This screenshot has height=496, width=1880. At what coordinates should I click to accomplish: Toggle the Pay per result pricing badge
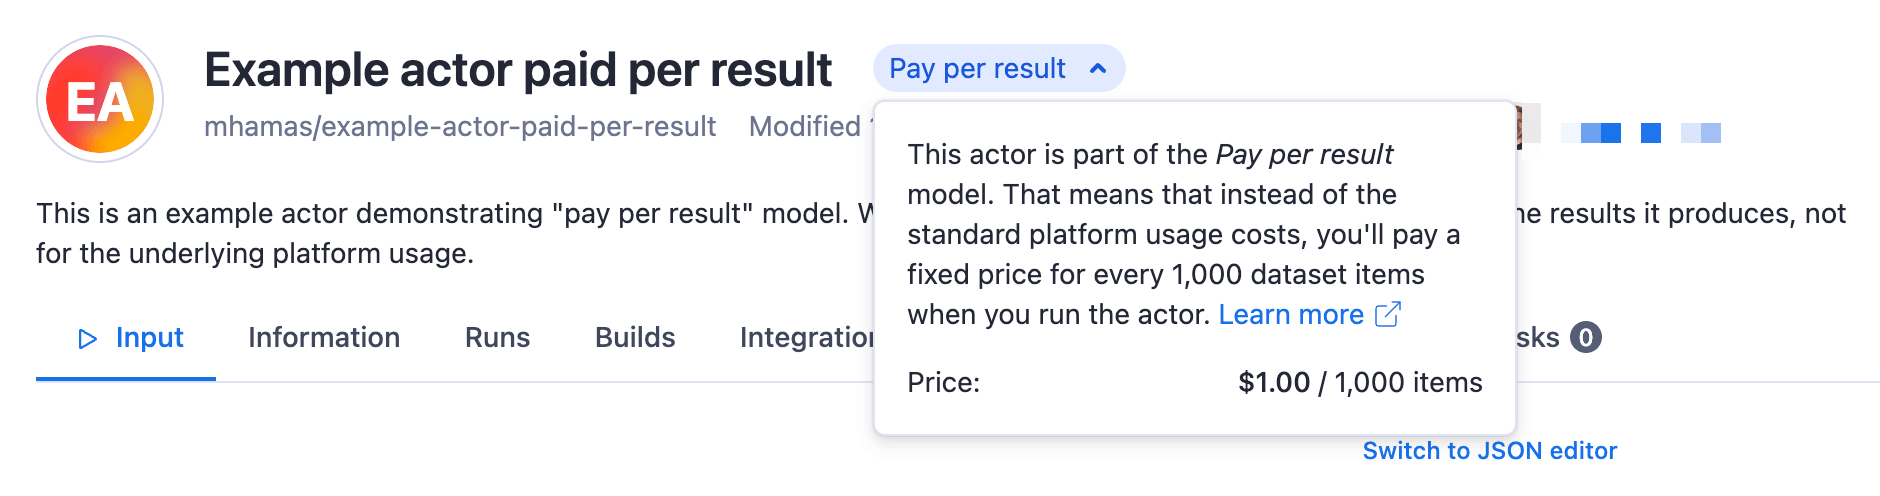tap(978, 69)
